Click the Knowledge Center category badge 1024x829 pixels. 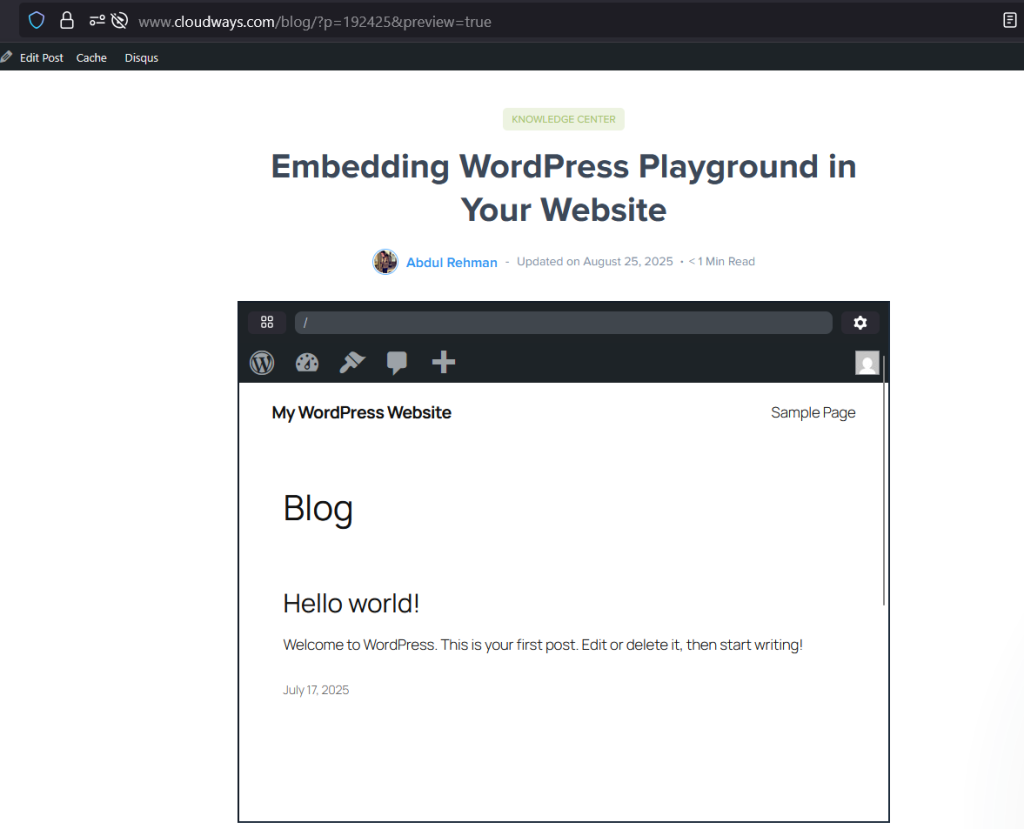coord(564,119)
